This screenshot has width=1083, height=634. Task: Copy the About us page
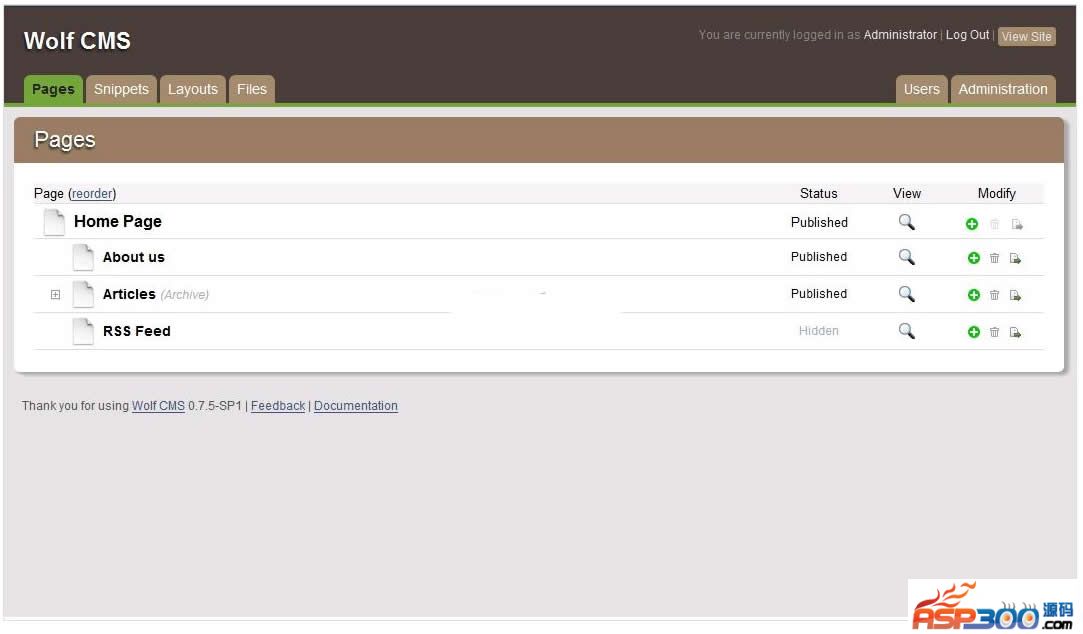[x=1015, y=258]
